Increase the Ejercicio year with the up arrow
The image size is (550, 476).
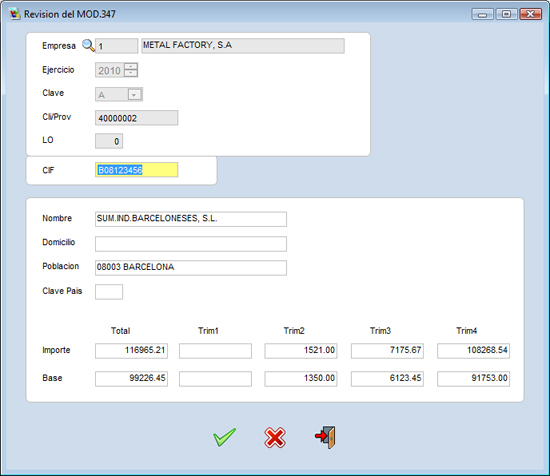(x=131, y=67)
